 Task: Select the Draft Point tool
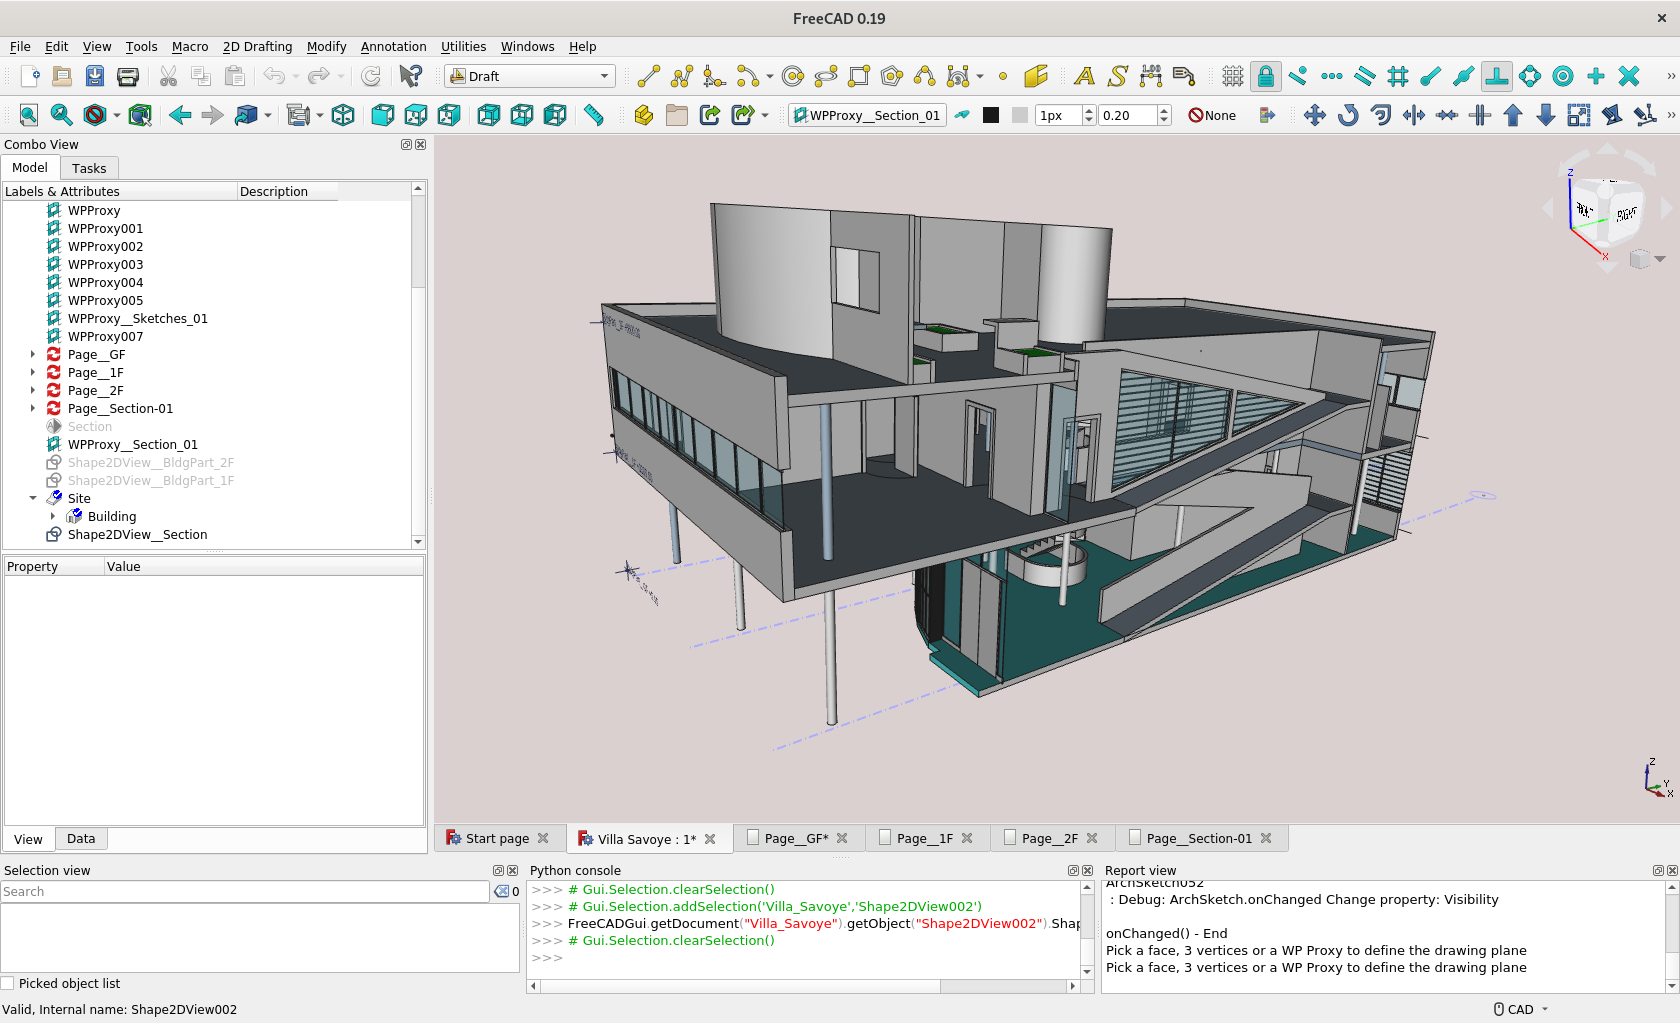coord(1003,76)
